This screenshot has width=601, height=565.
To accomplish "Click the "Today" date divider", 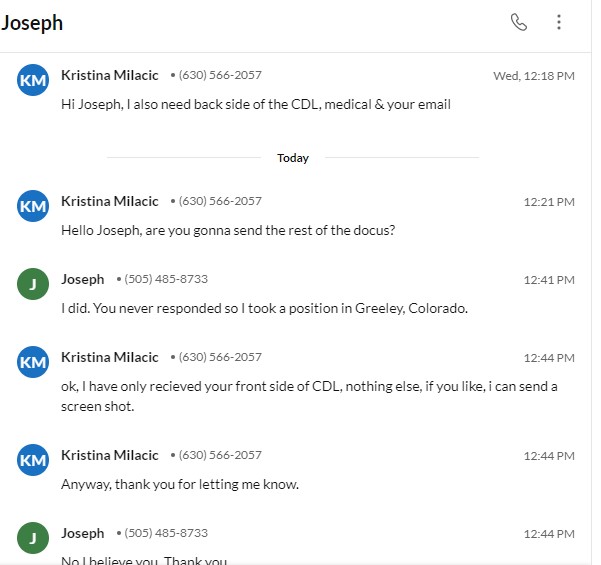I will [293, 158].
